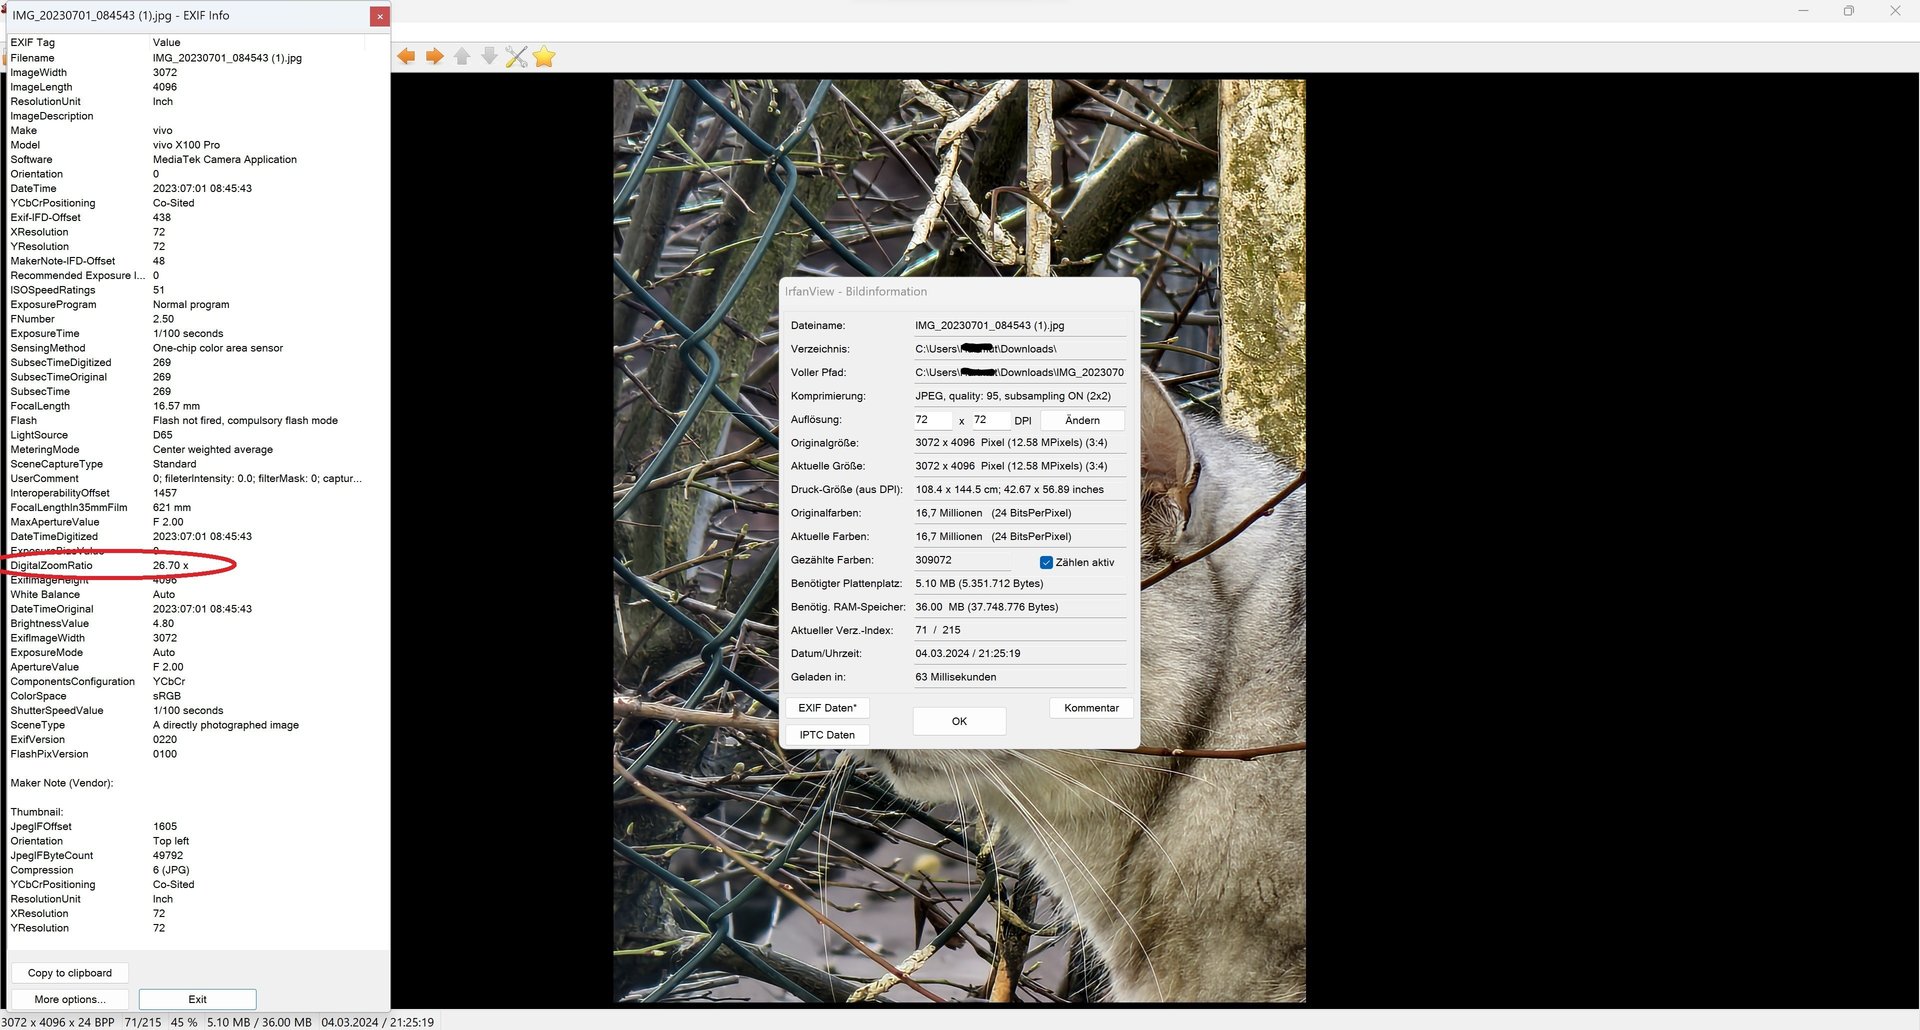Open EXIF Daten from image info dialog
The height and width of the screenshot is (1030, 1920).
click(x=827, y=708)
